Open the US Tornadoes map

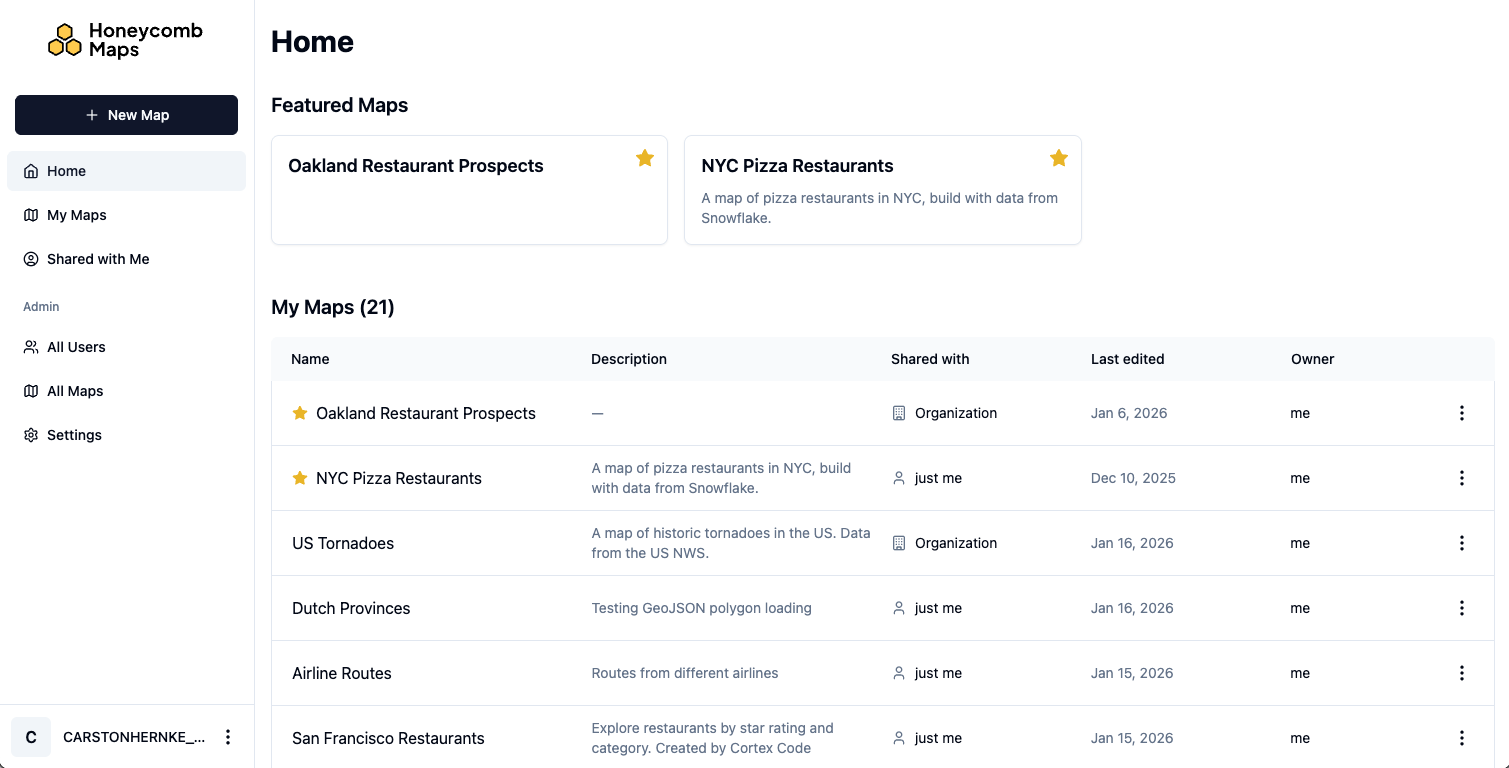(343, 543)
